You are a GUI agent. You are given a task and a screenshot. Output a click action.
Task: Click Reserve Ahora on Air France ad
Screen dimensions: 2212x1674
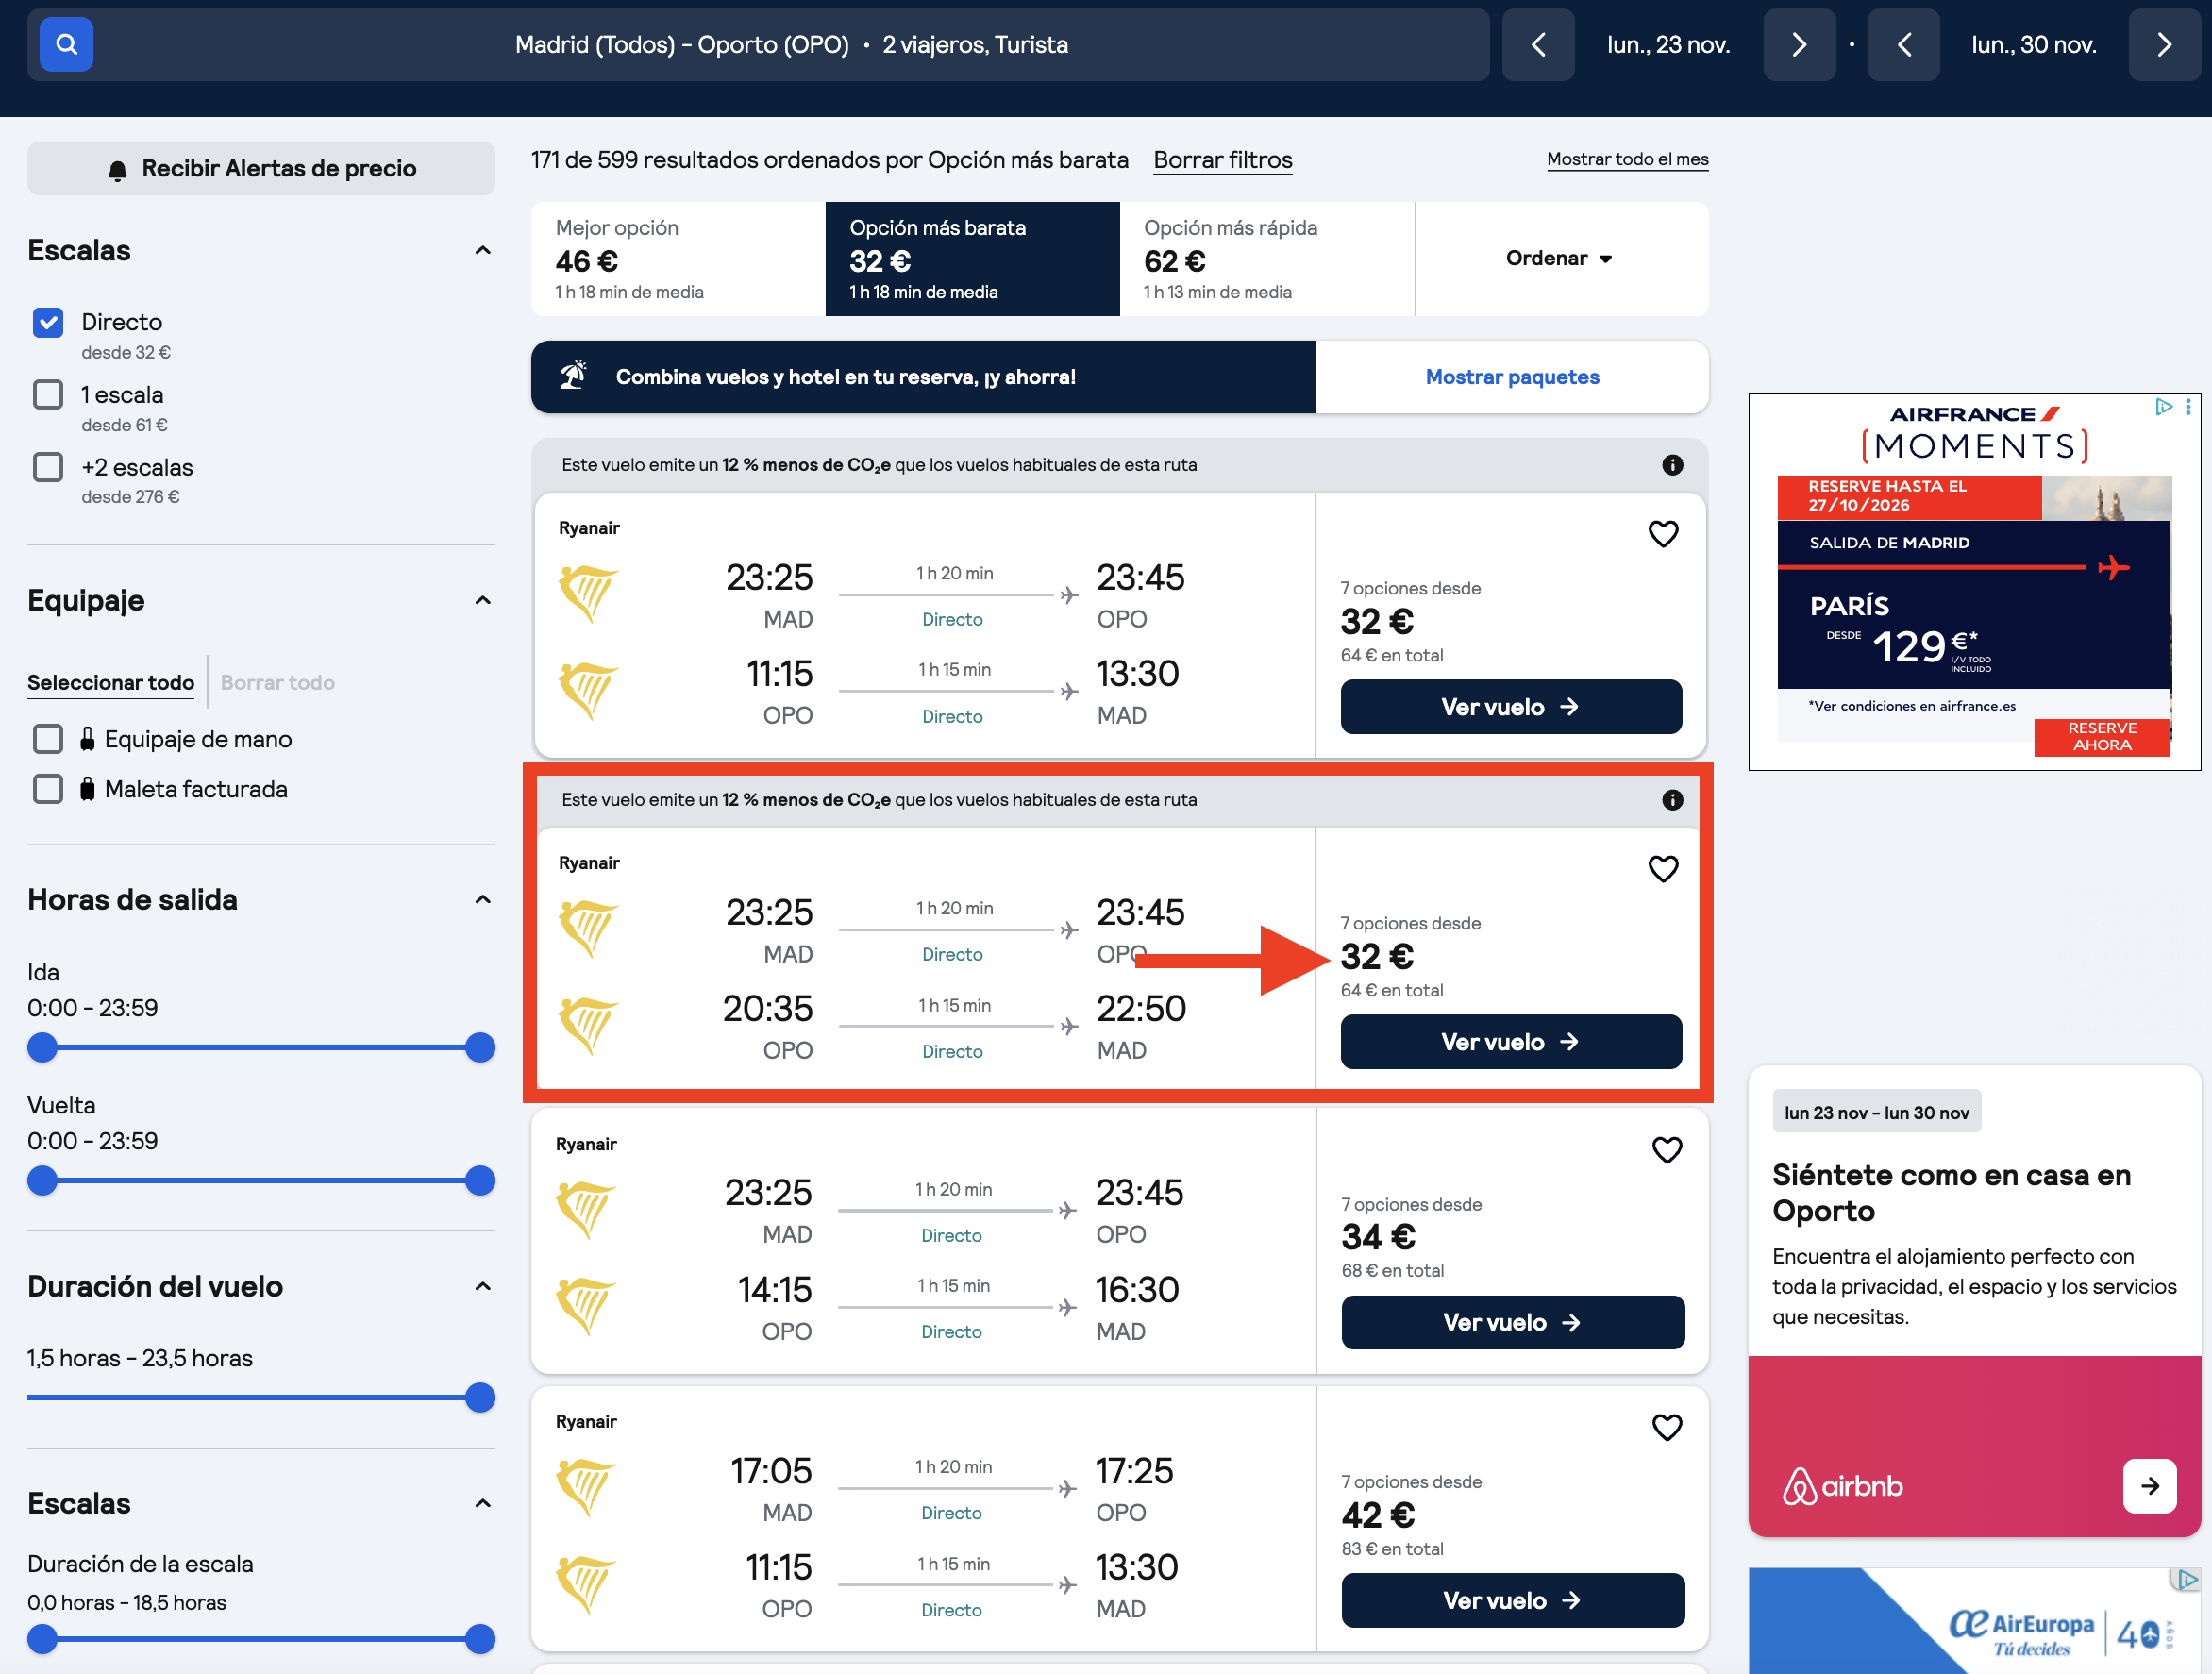click(2101, 737)
